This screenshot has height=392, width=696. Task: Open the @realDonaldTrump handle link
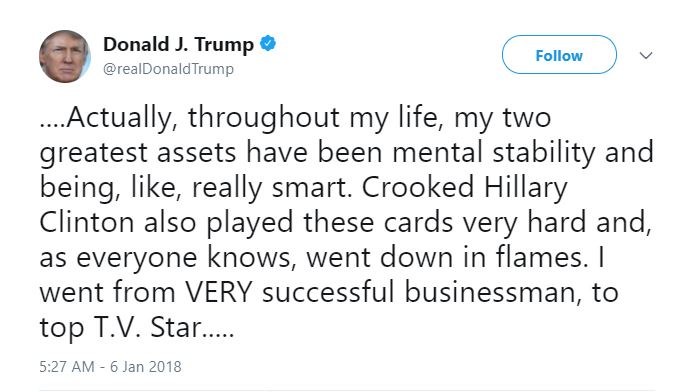pyautogui.click(x=168, y=69)
